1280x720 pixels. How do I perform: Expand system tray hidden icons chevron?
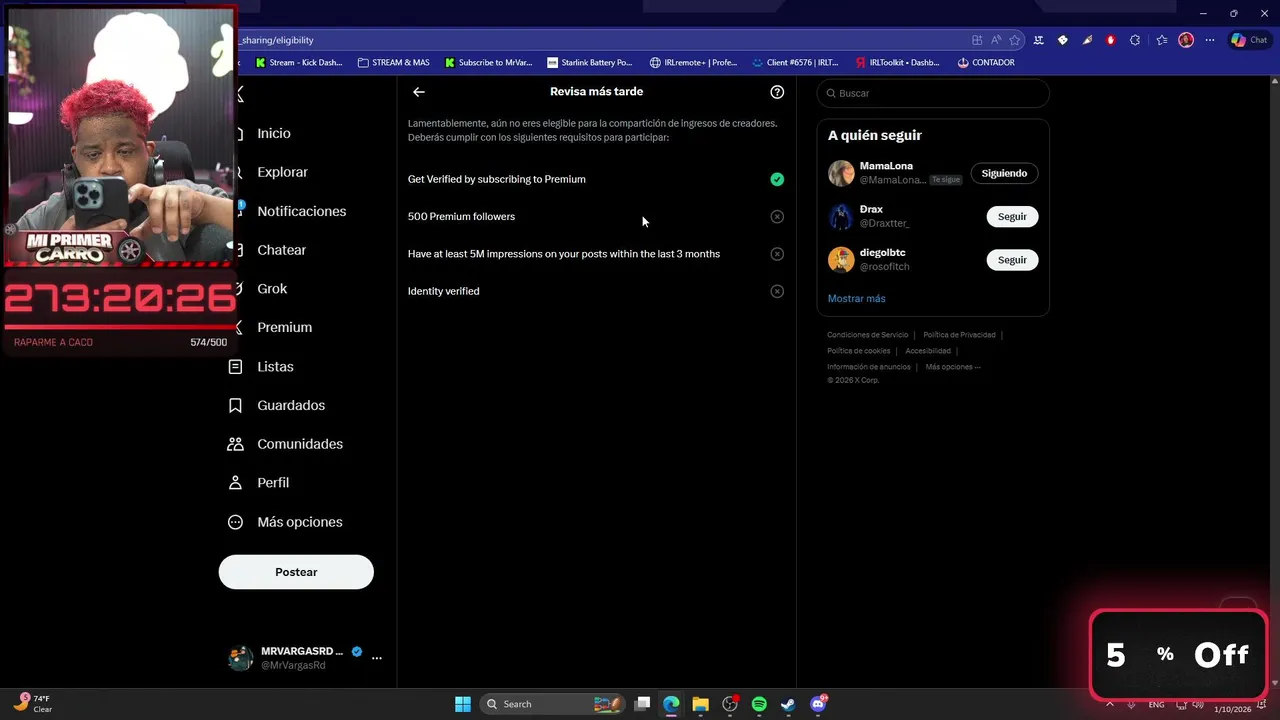pos(1109,705)
